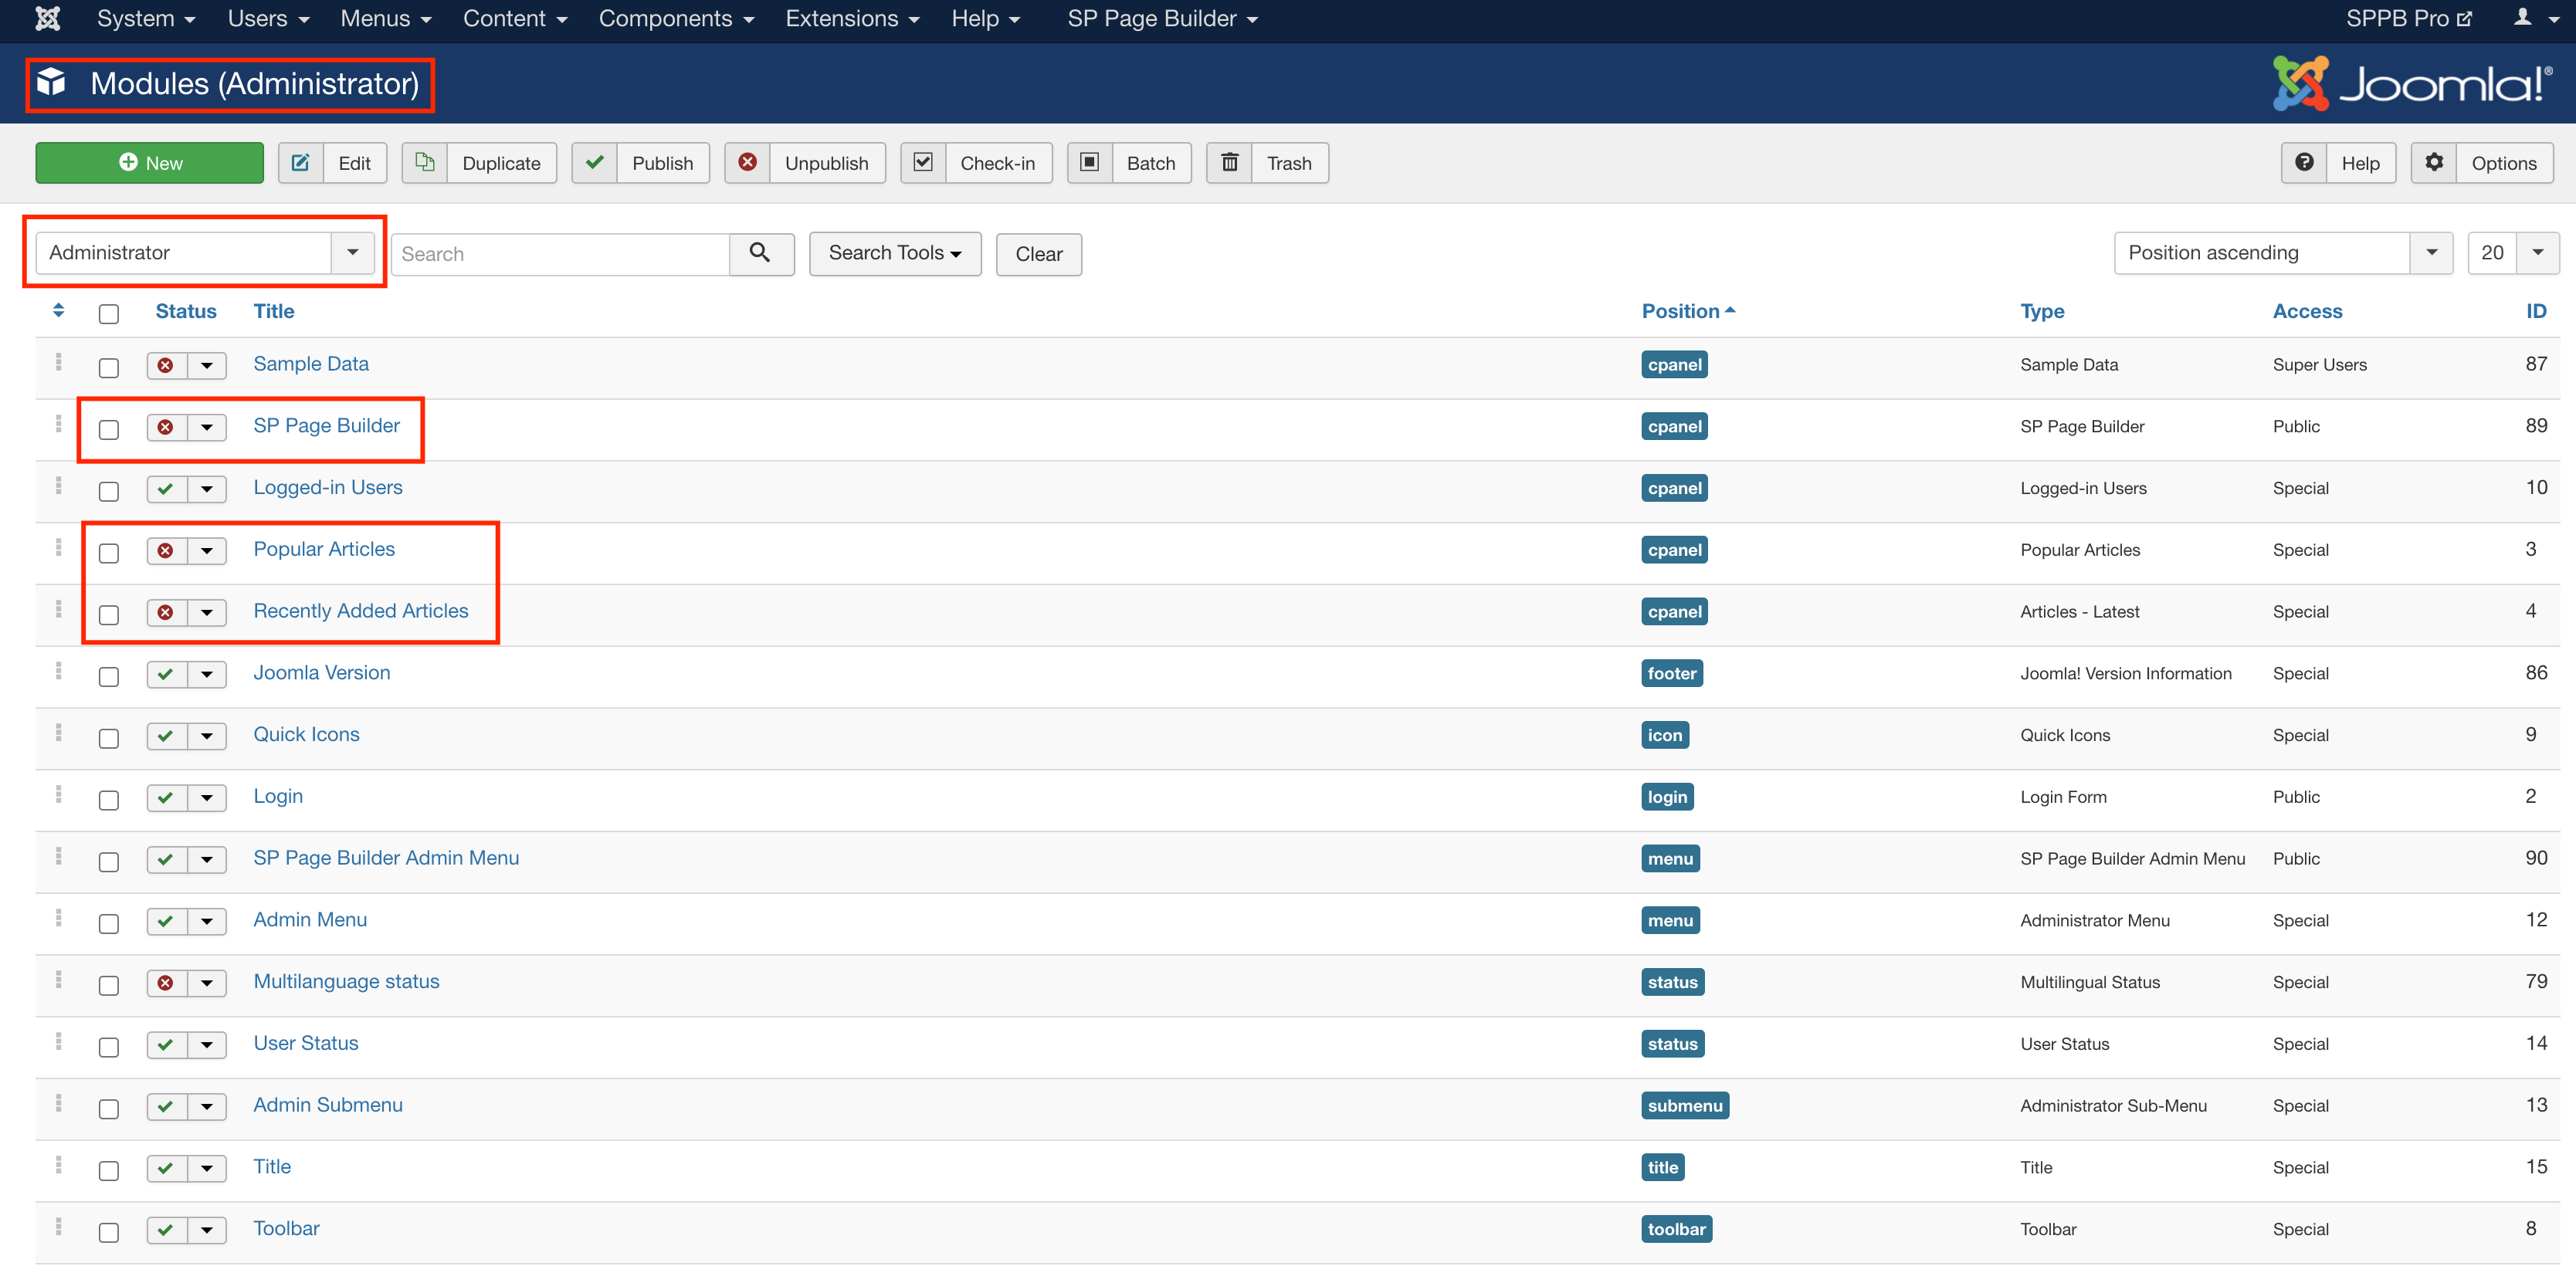
Task: Open the Extensions menu
Action: click(851, 19)
